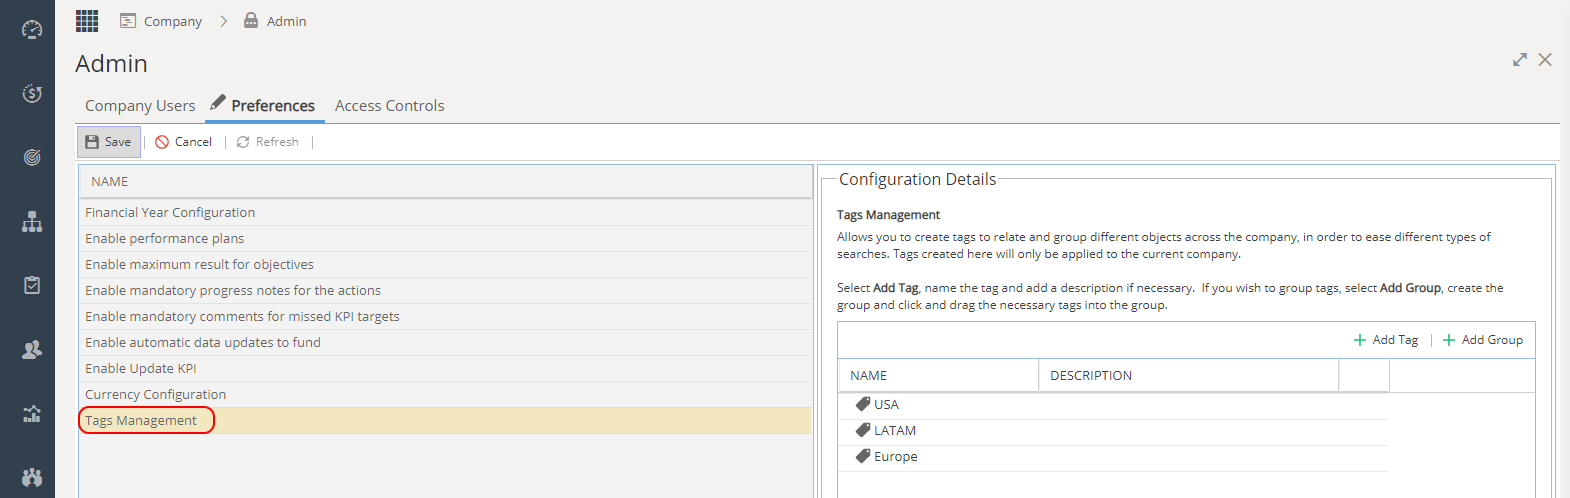The width and height of the screenshot is (1570, 498).
Task: Switch to the Access Controls tab
Action: pyautogui.click(x=390, y=106)
